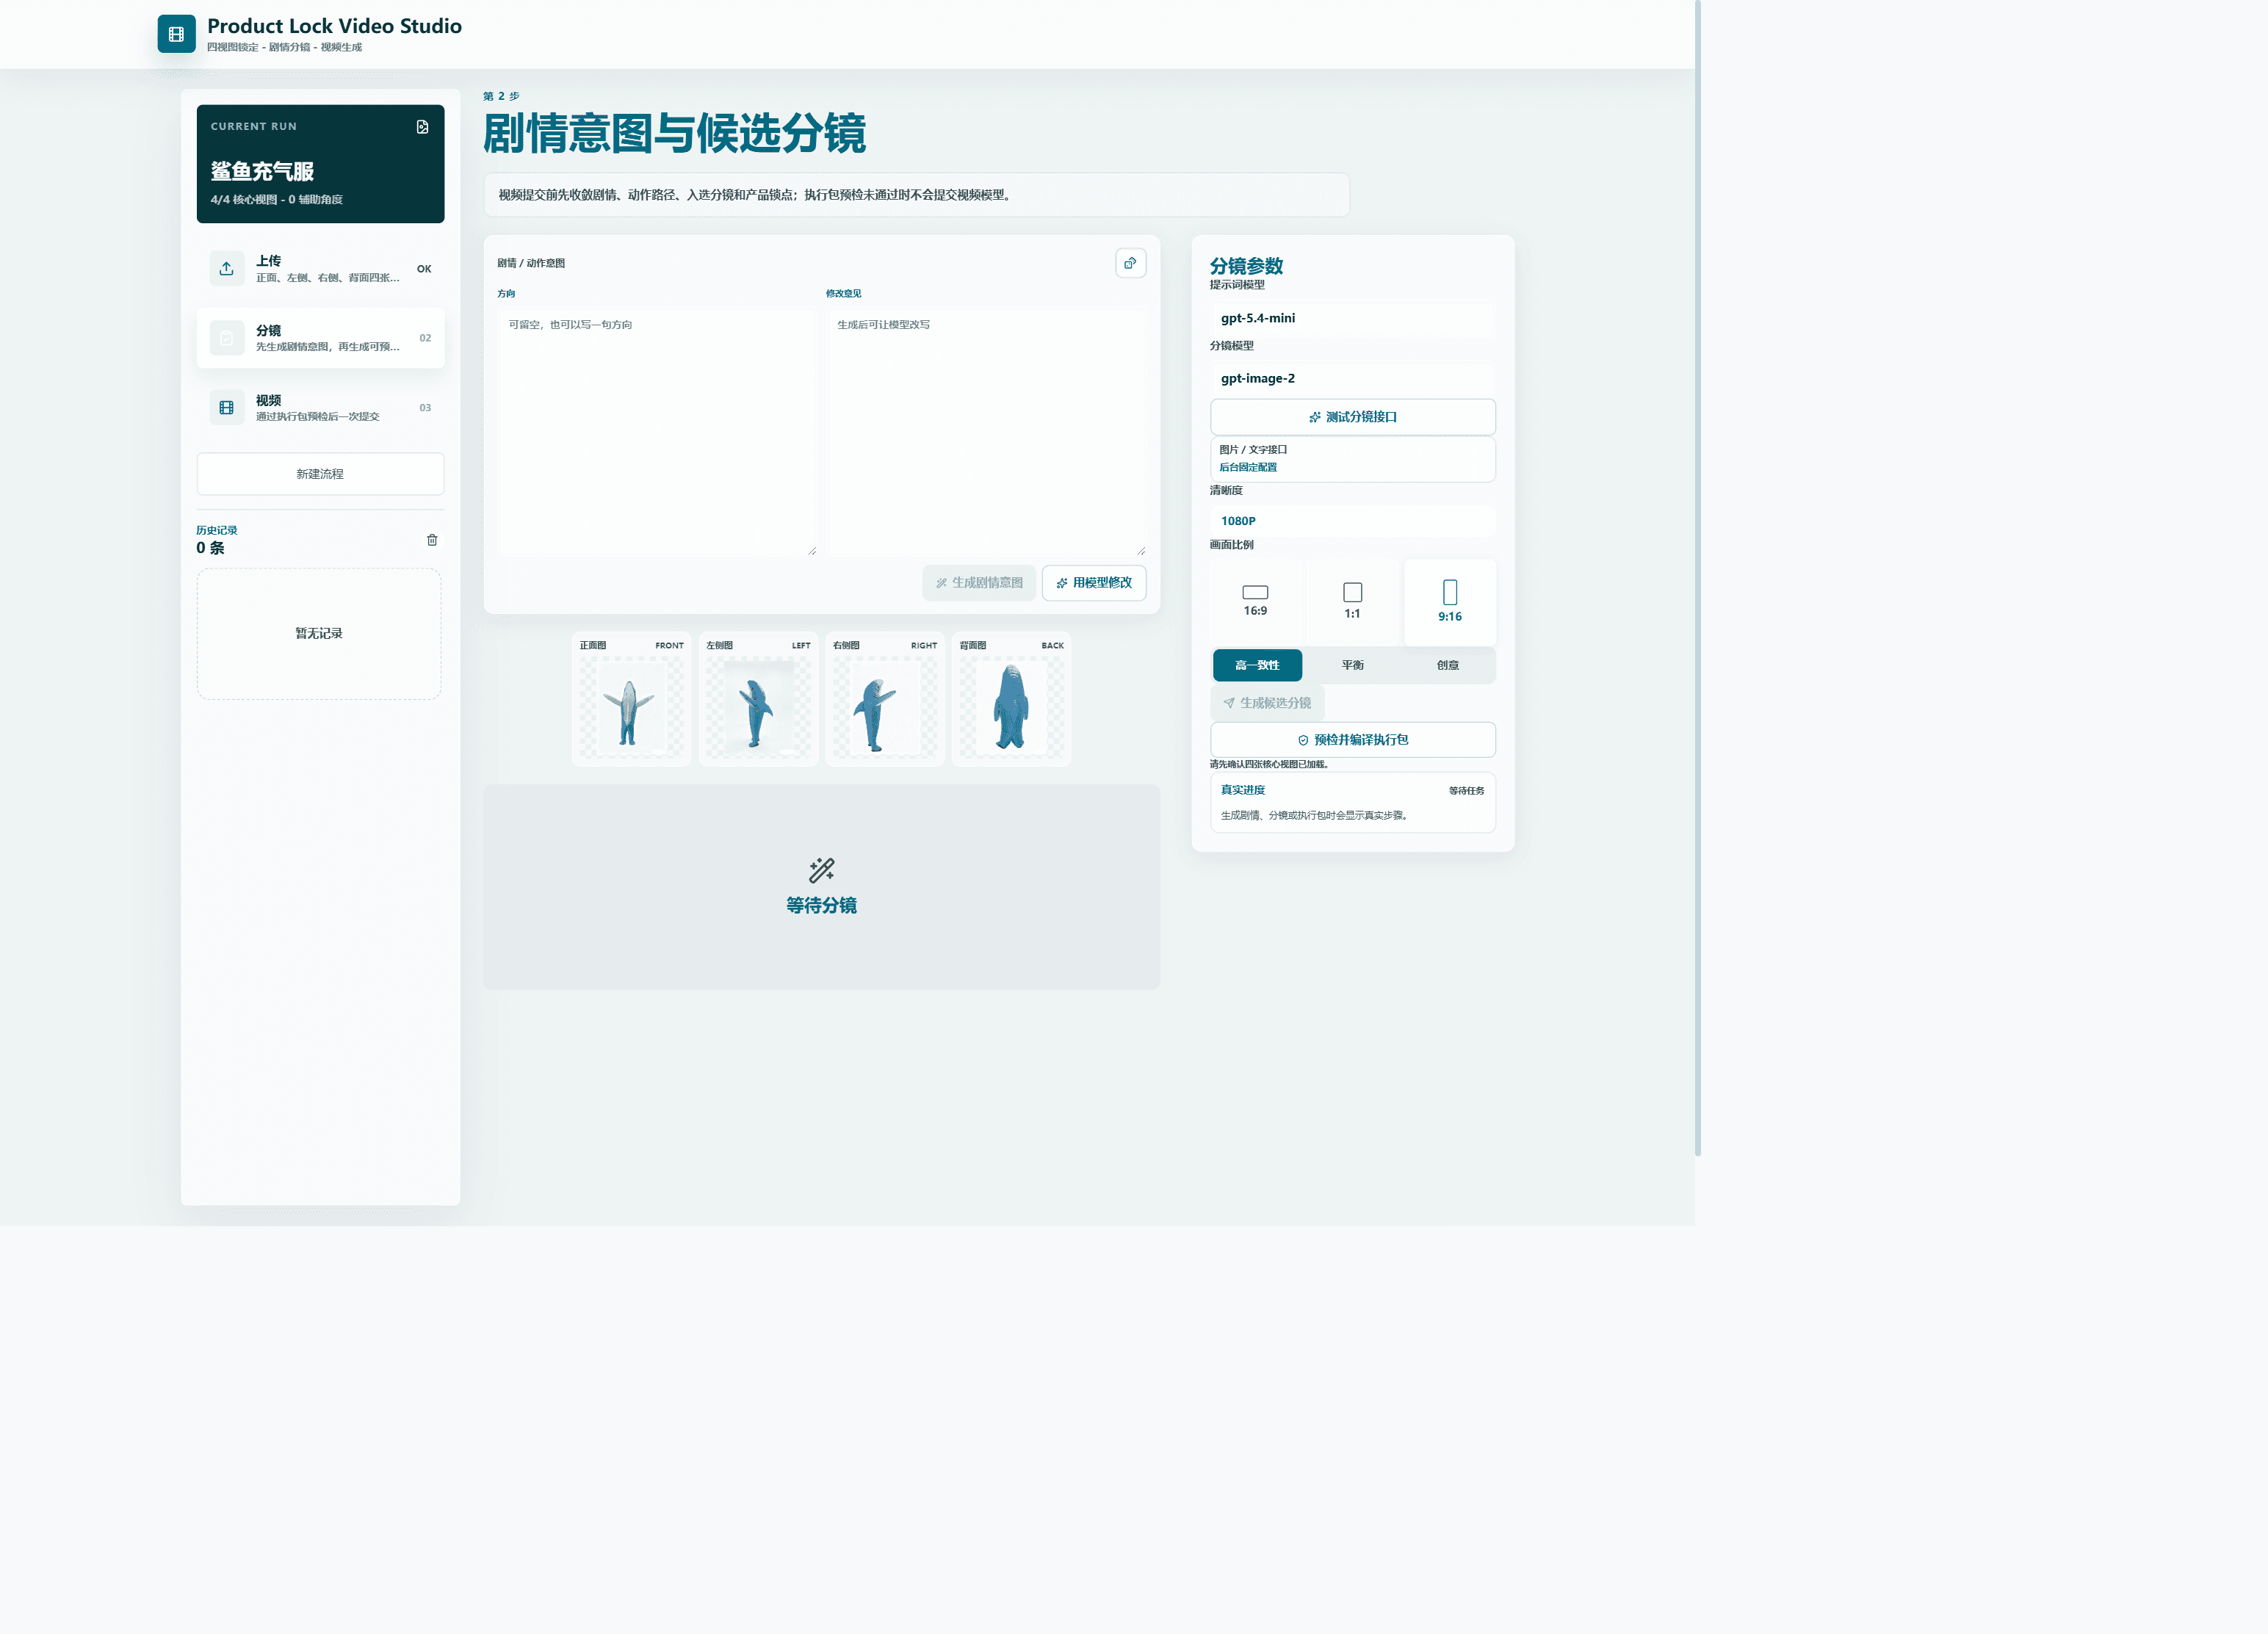Viewport: 2268px width, 1634px height.
Task: Click the 生成剧情意图 button
Action: click(x=979, y=583)
